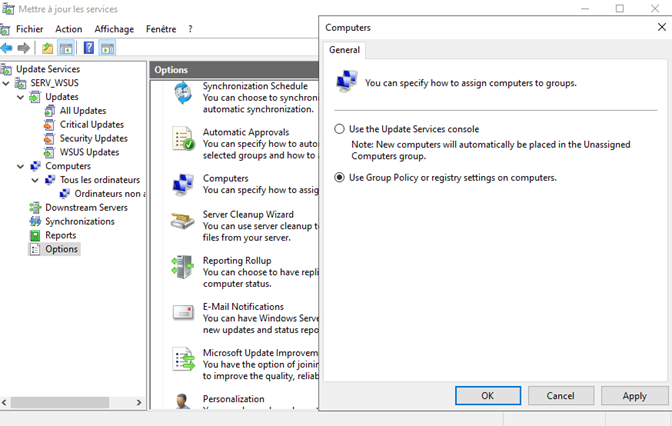
Task: Click the Options list icon in tree
Action: [35, 249]
